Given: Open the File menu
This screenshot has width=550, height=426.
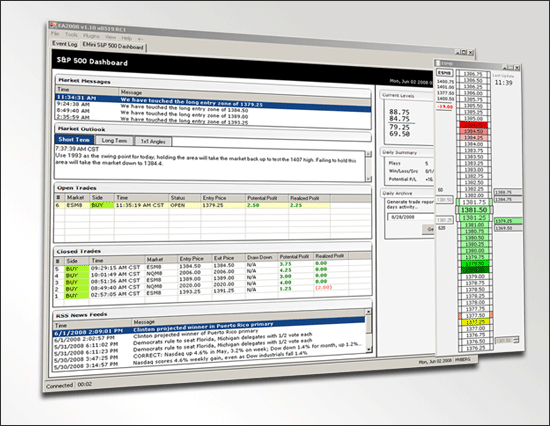Looking at the screenshot, I should [55, 34].
